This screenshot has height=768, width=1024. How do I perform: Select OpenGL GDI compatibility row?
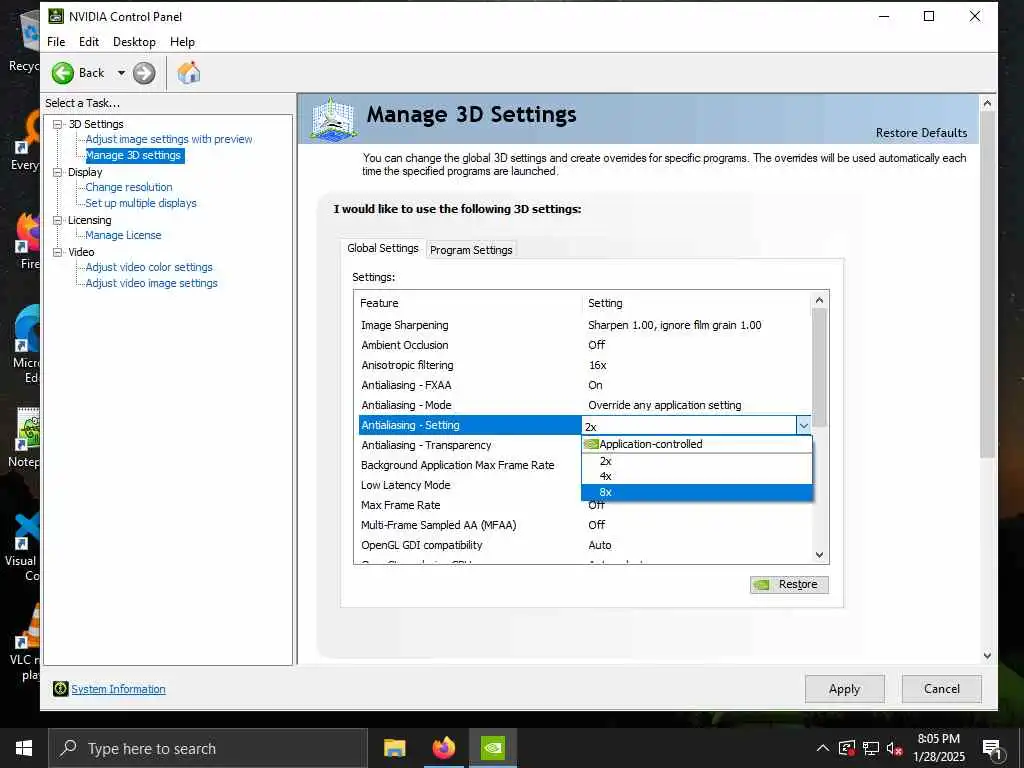(584, 545)
